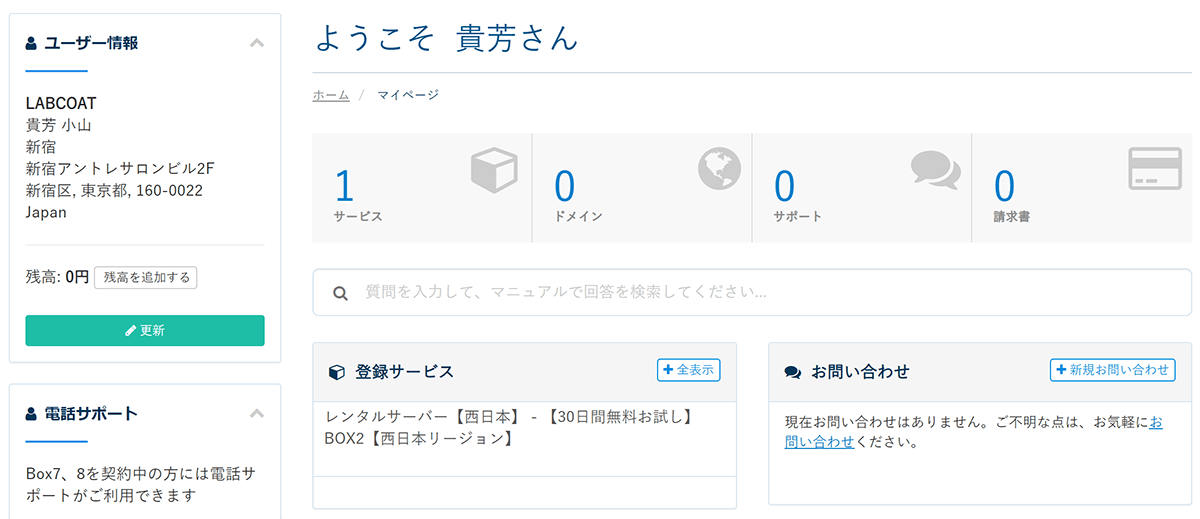1200x519 pixels.
Task: Click the invoice credit card icon
Action: click(1155, 169)
